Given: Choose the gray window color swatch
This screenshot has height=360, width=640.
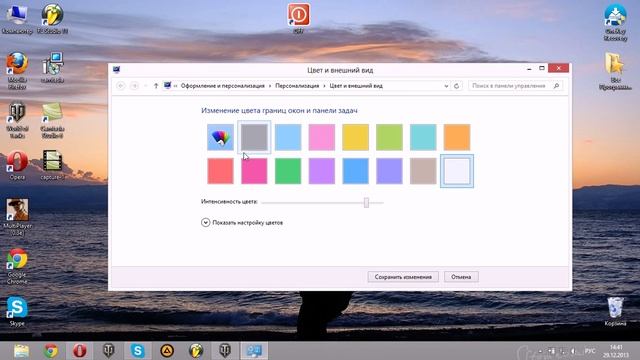Looking at the screenshot, I should point(254,137).
